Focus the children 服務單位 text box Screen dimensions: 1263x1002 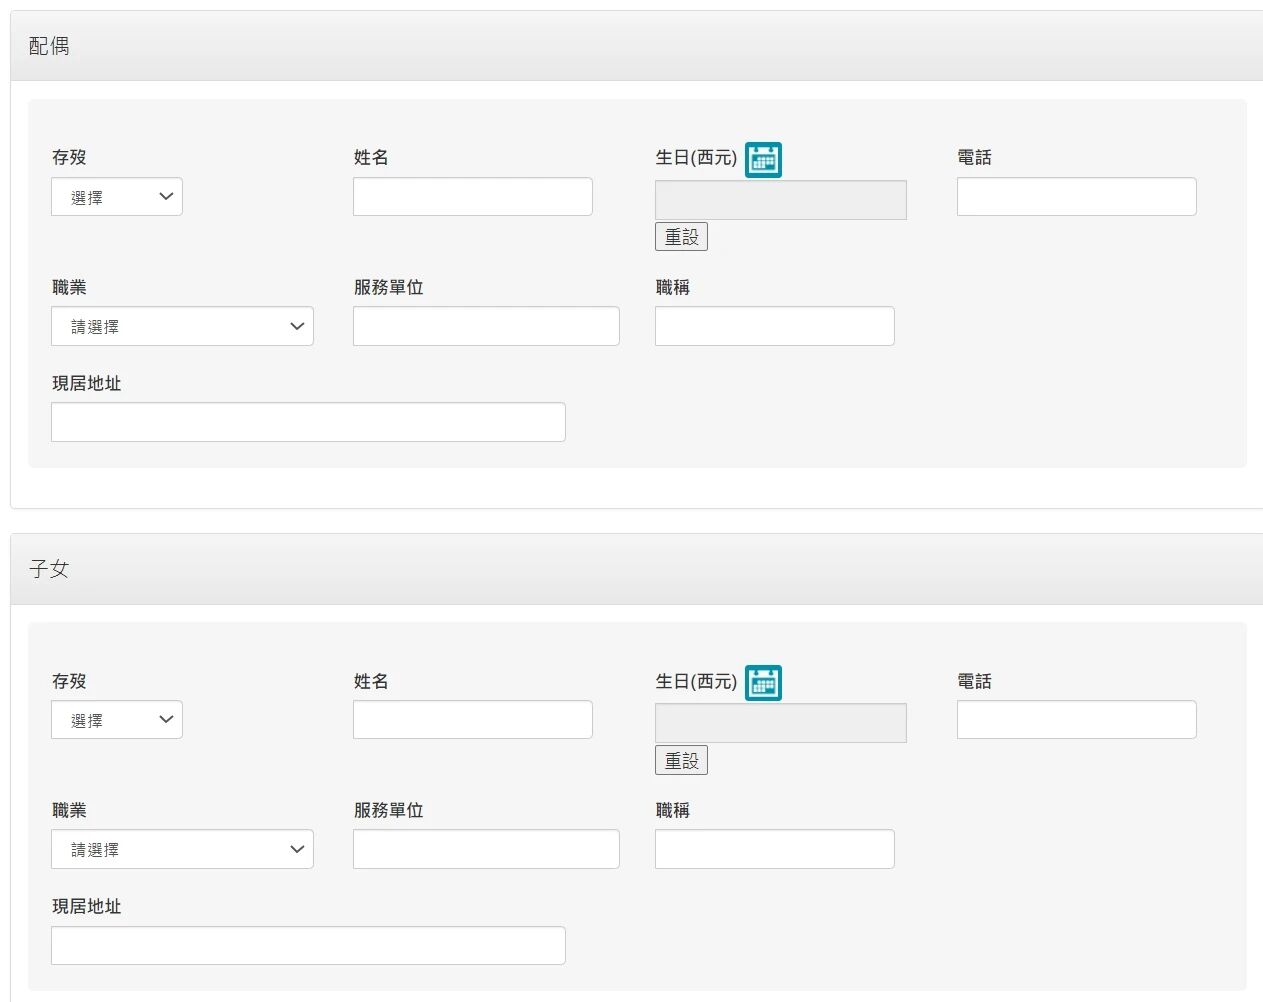(x=486, y=849)
